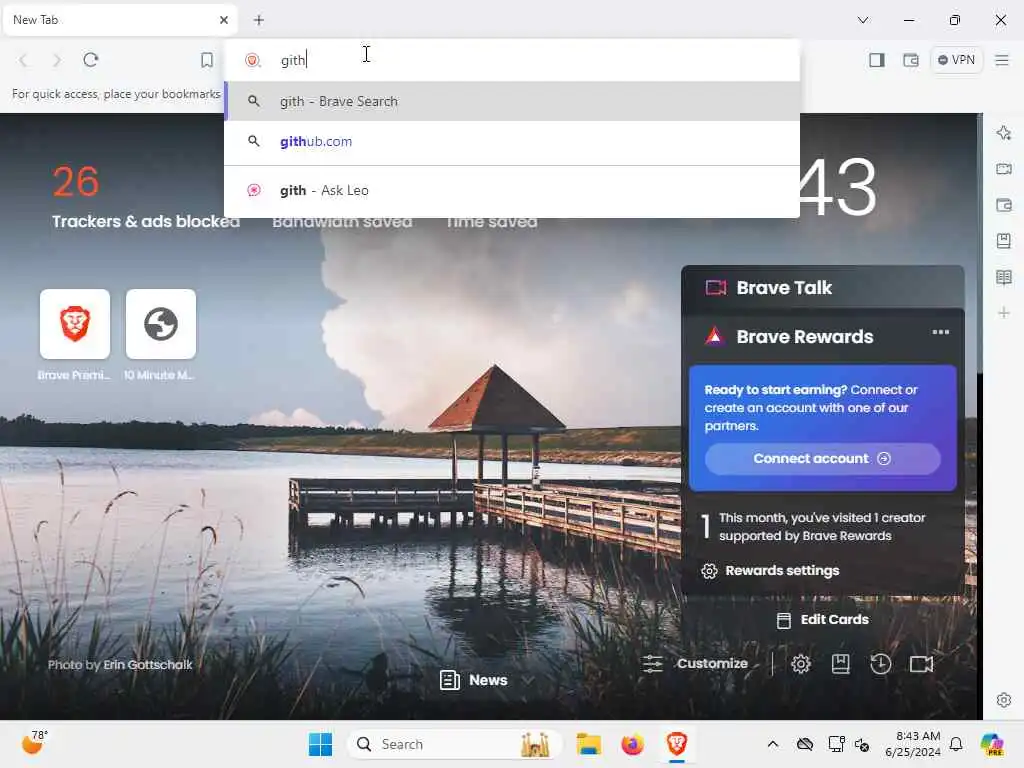The height and width of the screenshot is (768, 1024).
Task: Click the Brave icon in the taskbar
Action: (677, 744)
